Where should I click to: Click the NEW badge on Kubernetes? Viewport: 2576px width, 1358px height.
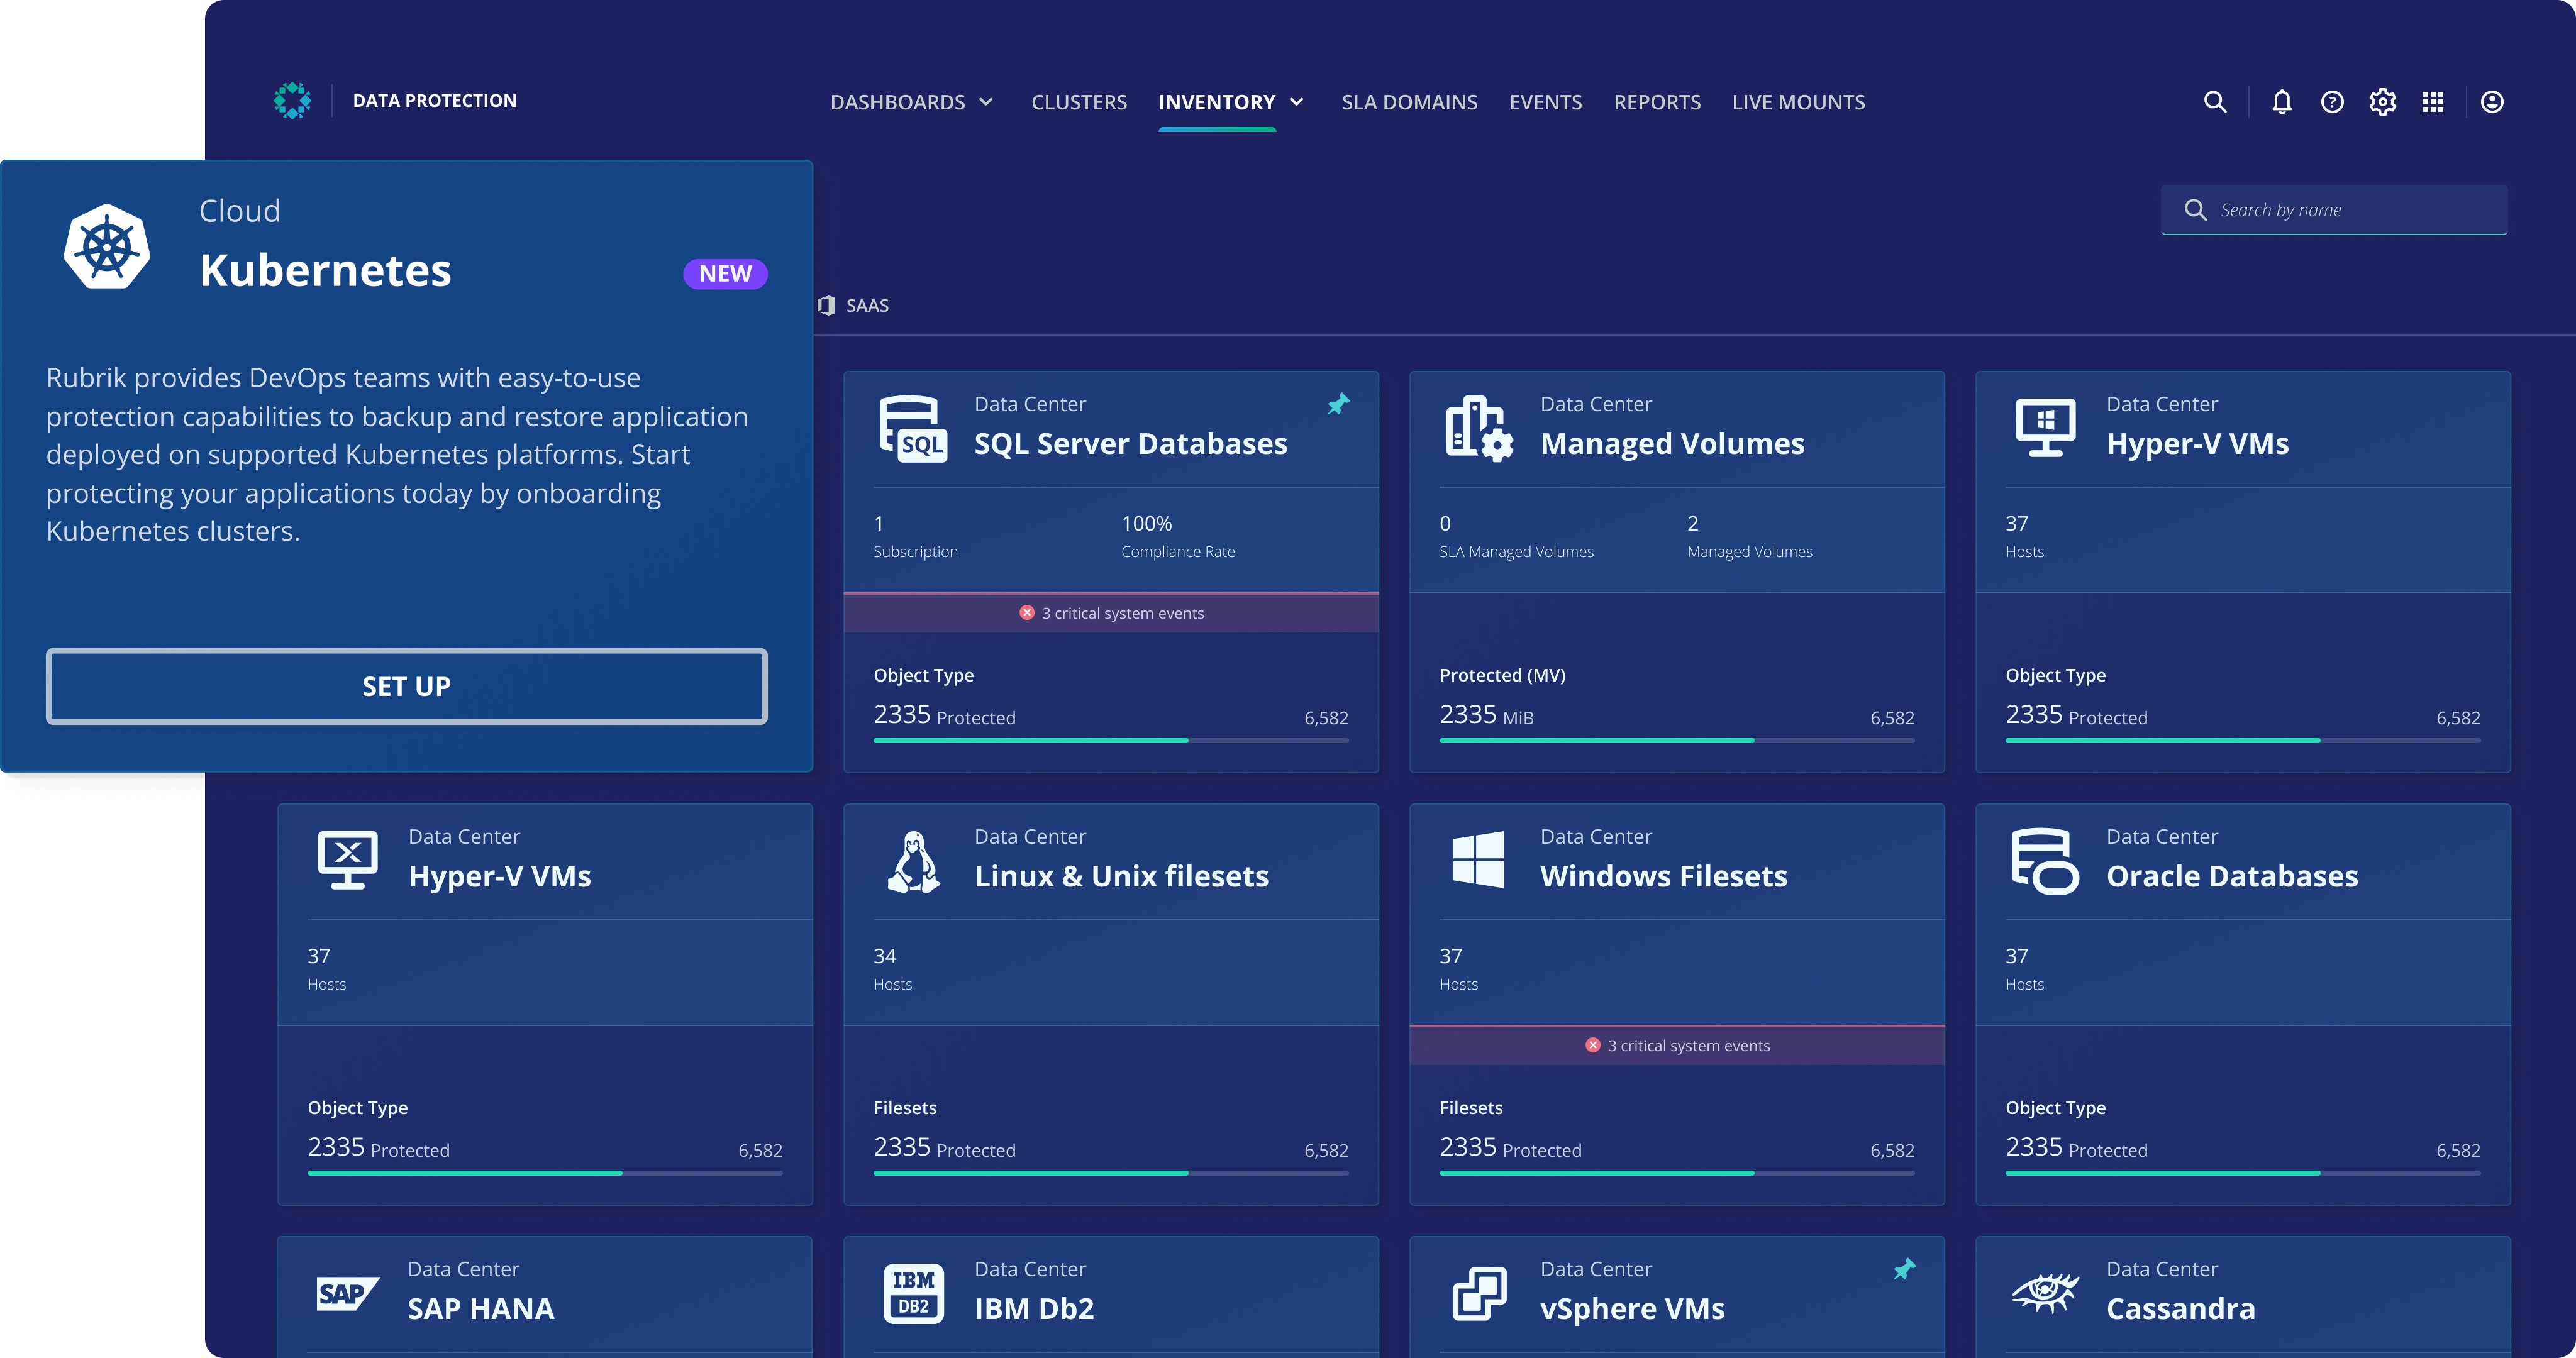725,274
